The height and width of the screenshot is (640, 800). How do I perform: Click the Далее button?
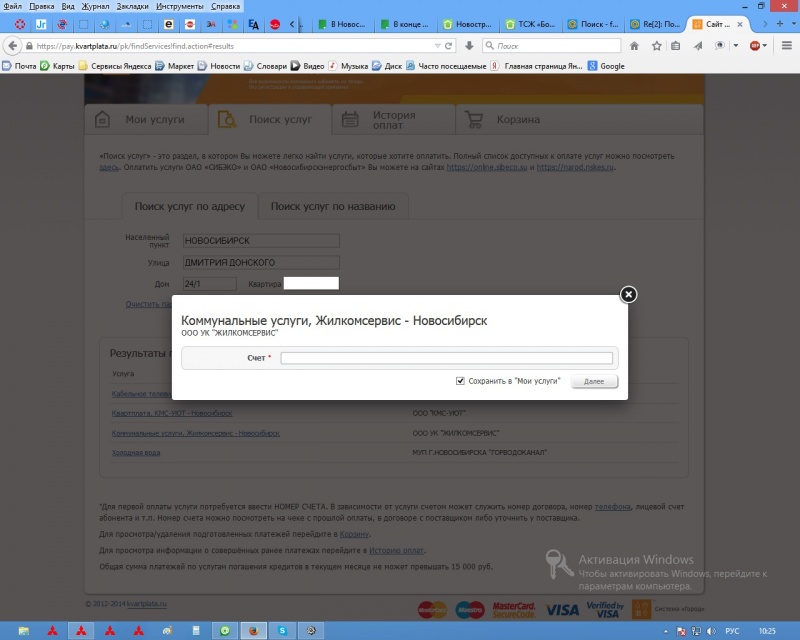594,381
